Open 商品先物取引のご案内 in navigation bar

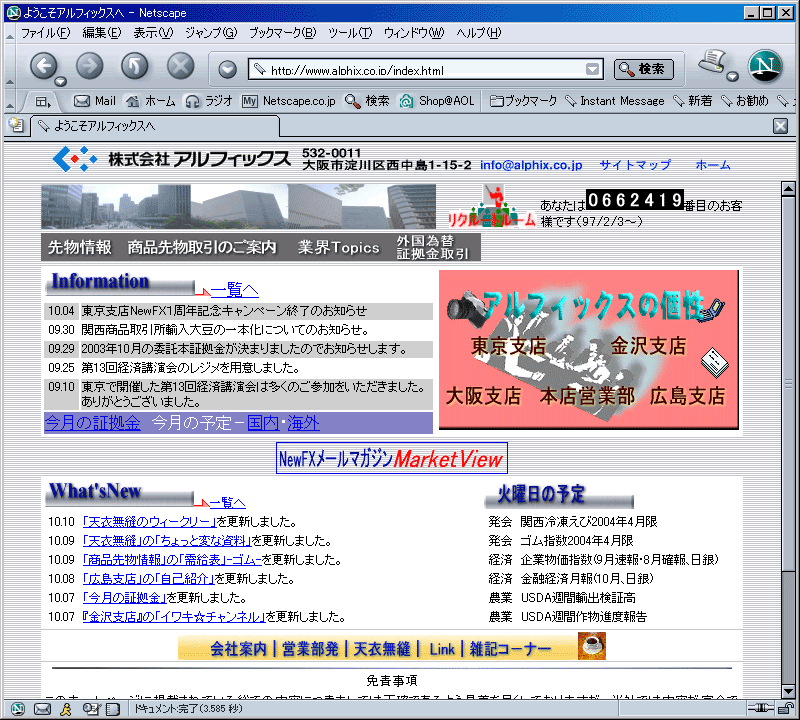pos(202,247)
